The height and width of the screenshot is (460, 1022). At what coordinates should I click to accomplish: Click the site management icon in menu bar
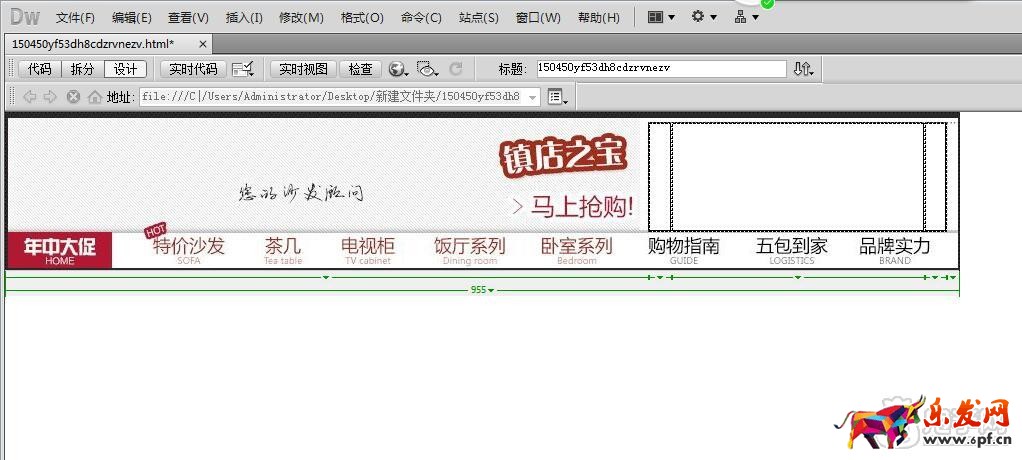point(745,17)
